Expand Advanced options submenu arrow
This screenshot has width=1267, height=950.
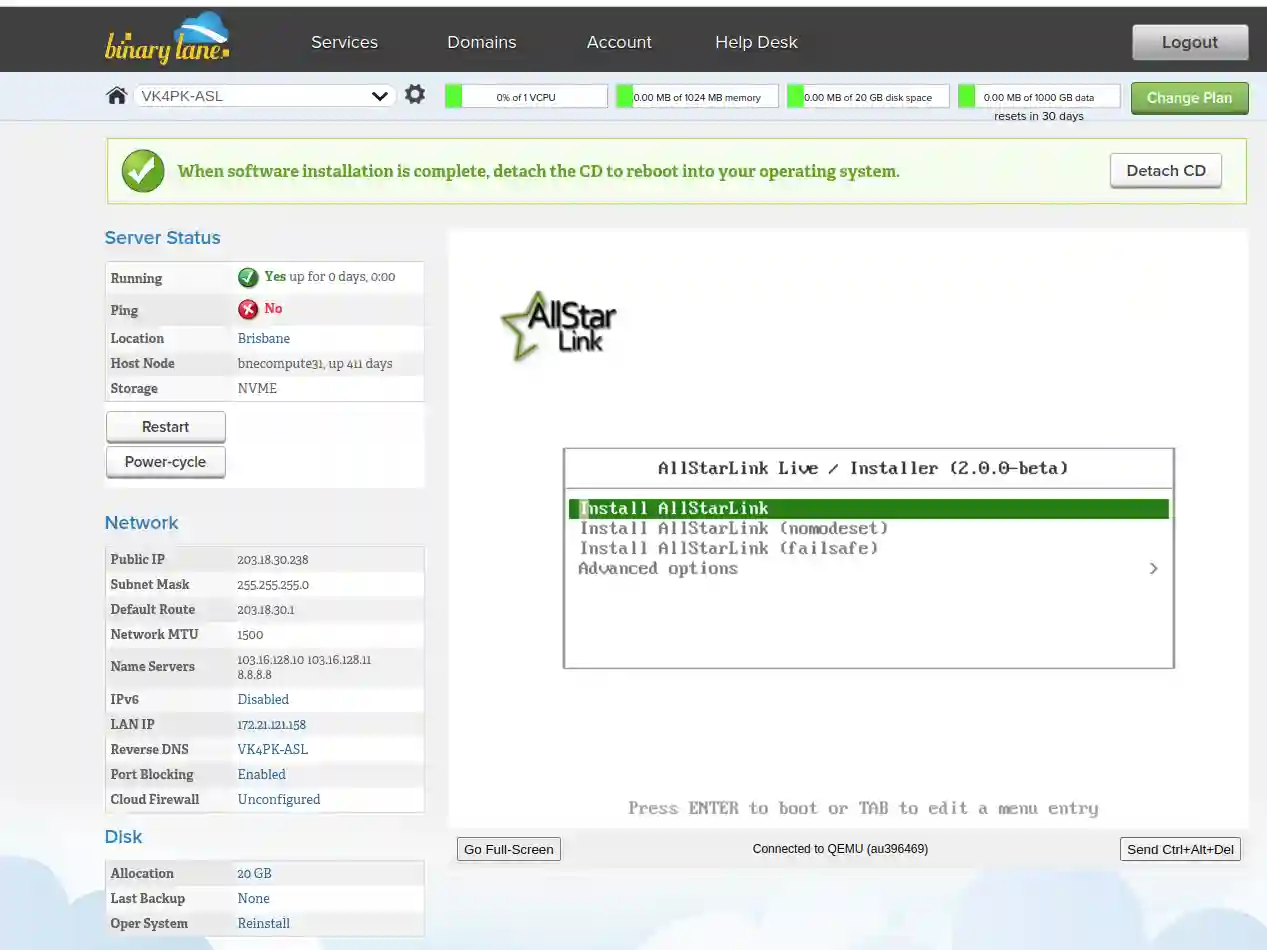click(x=1153, y=568)
